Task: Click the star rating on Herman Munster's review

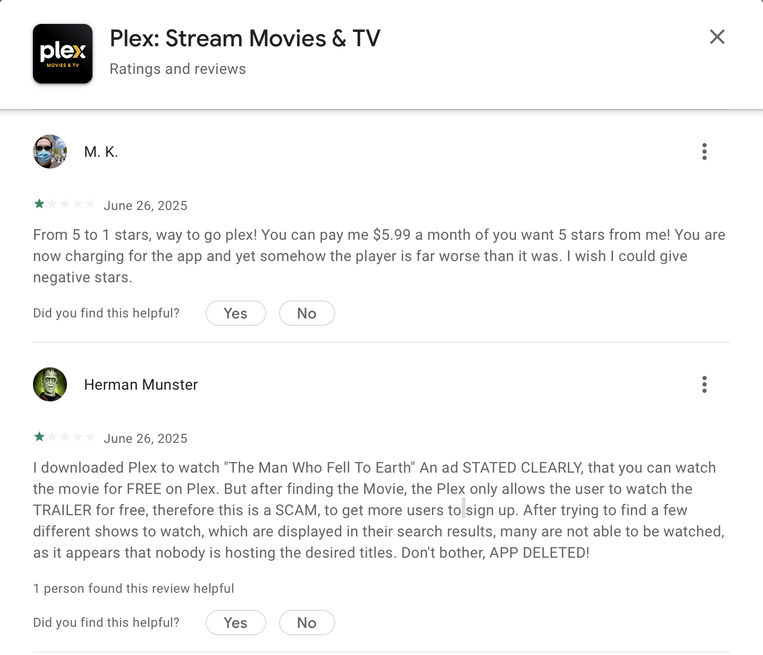Action: 64,437
